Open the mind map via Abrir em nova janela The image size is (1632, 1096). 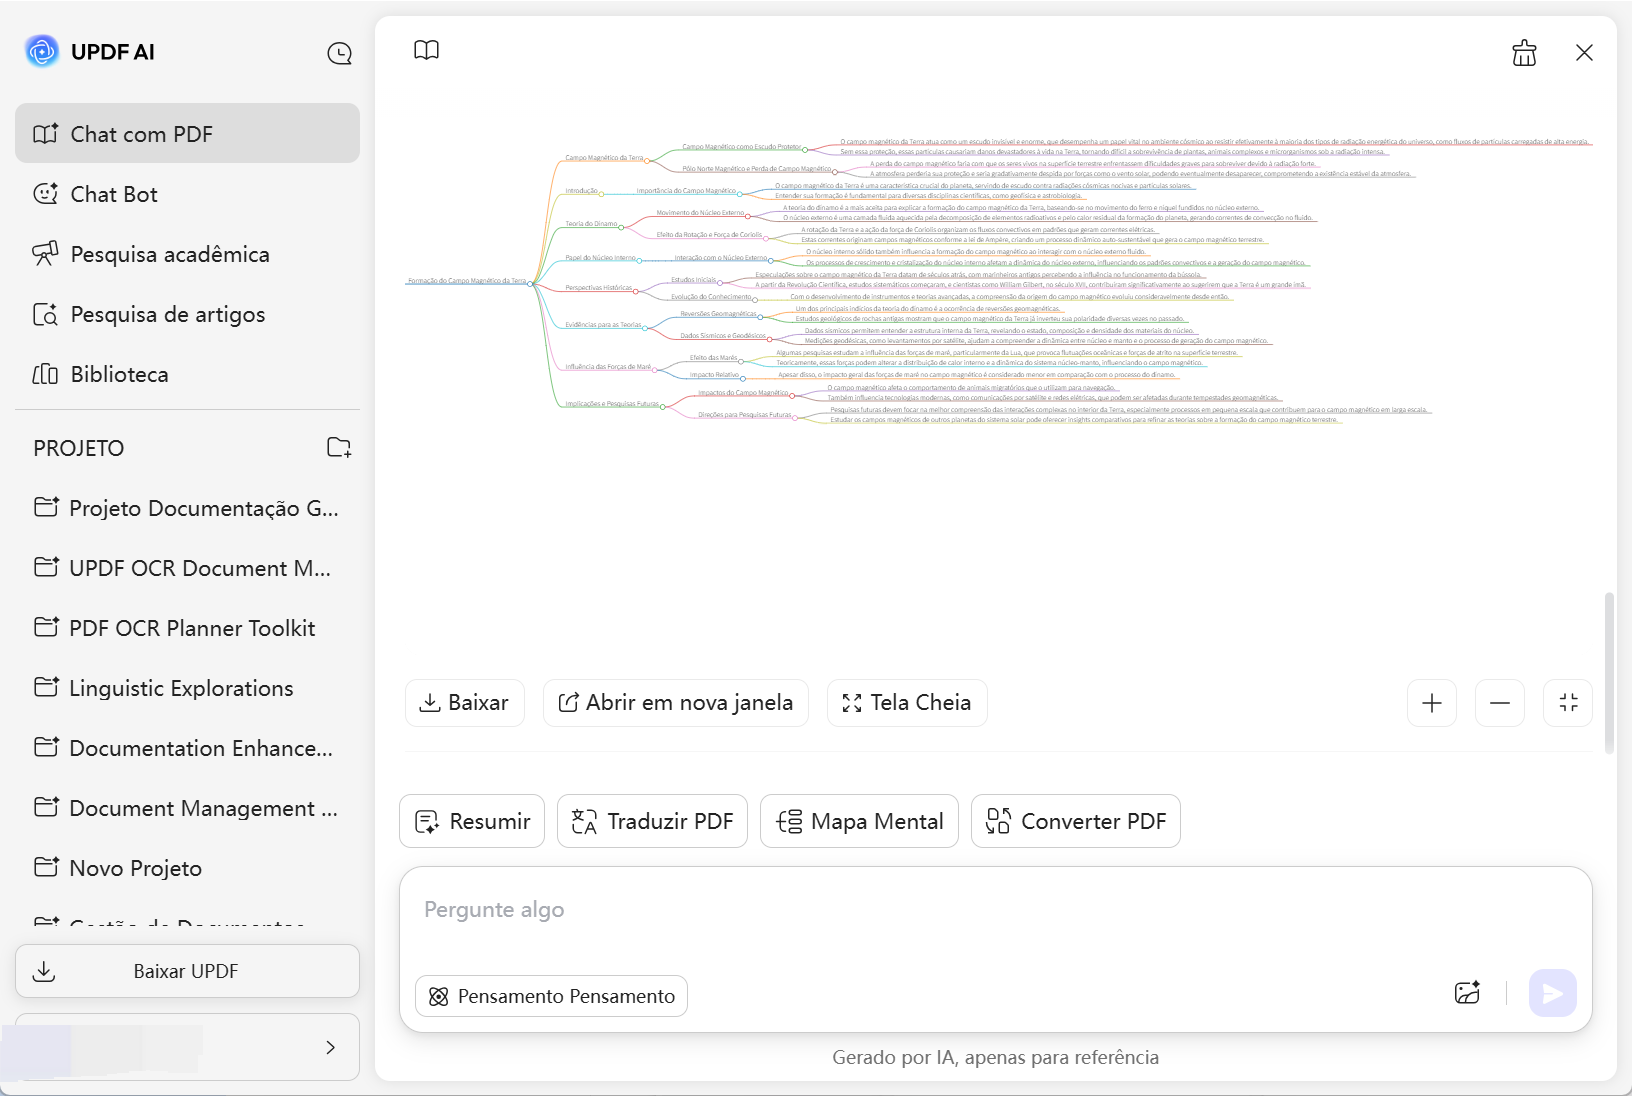pos(675,703)
